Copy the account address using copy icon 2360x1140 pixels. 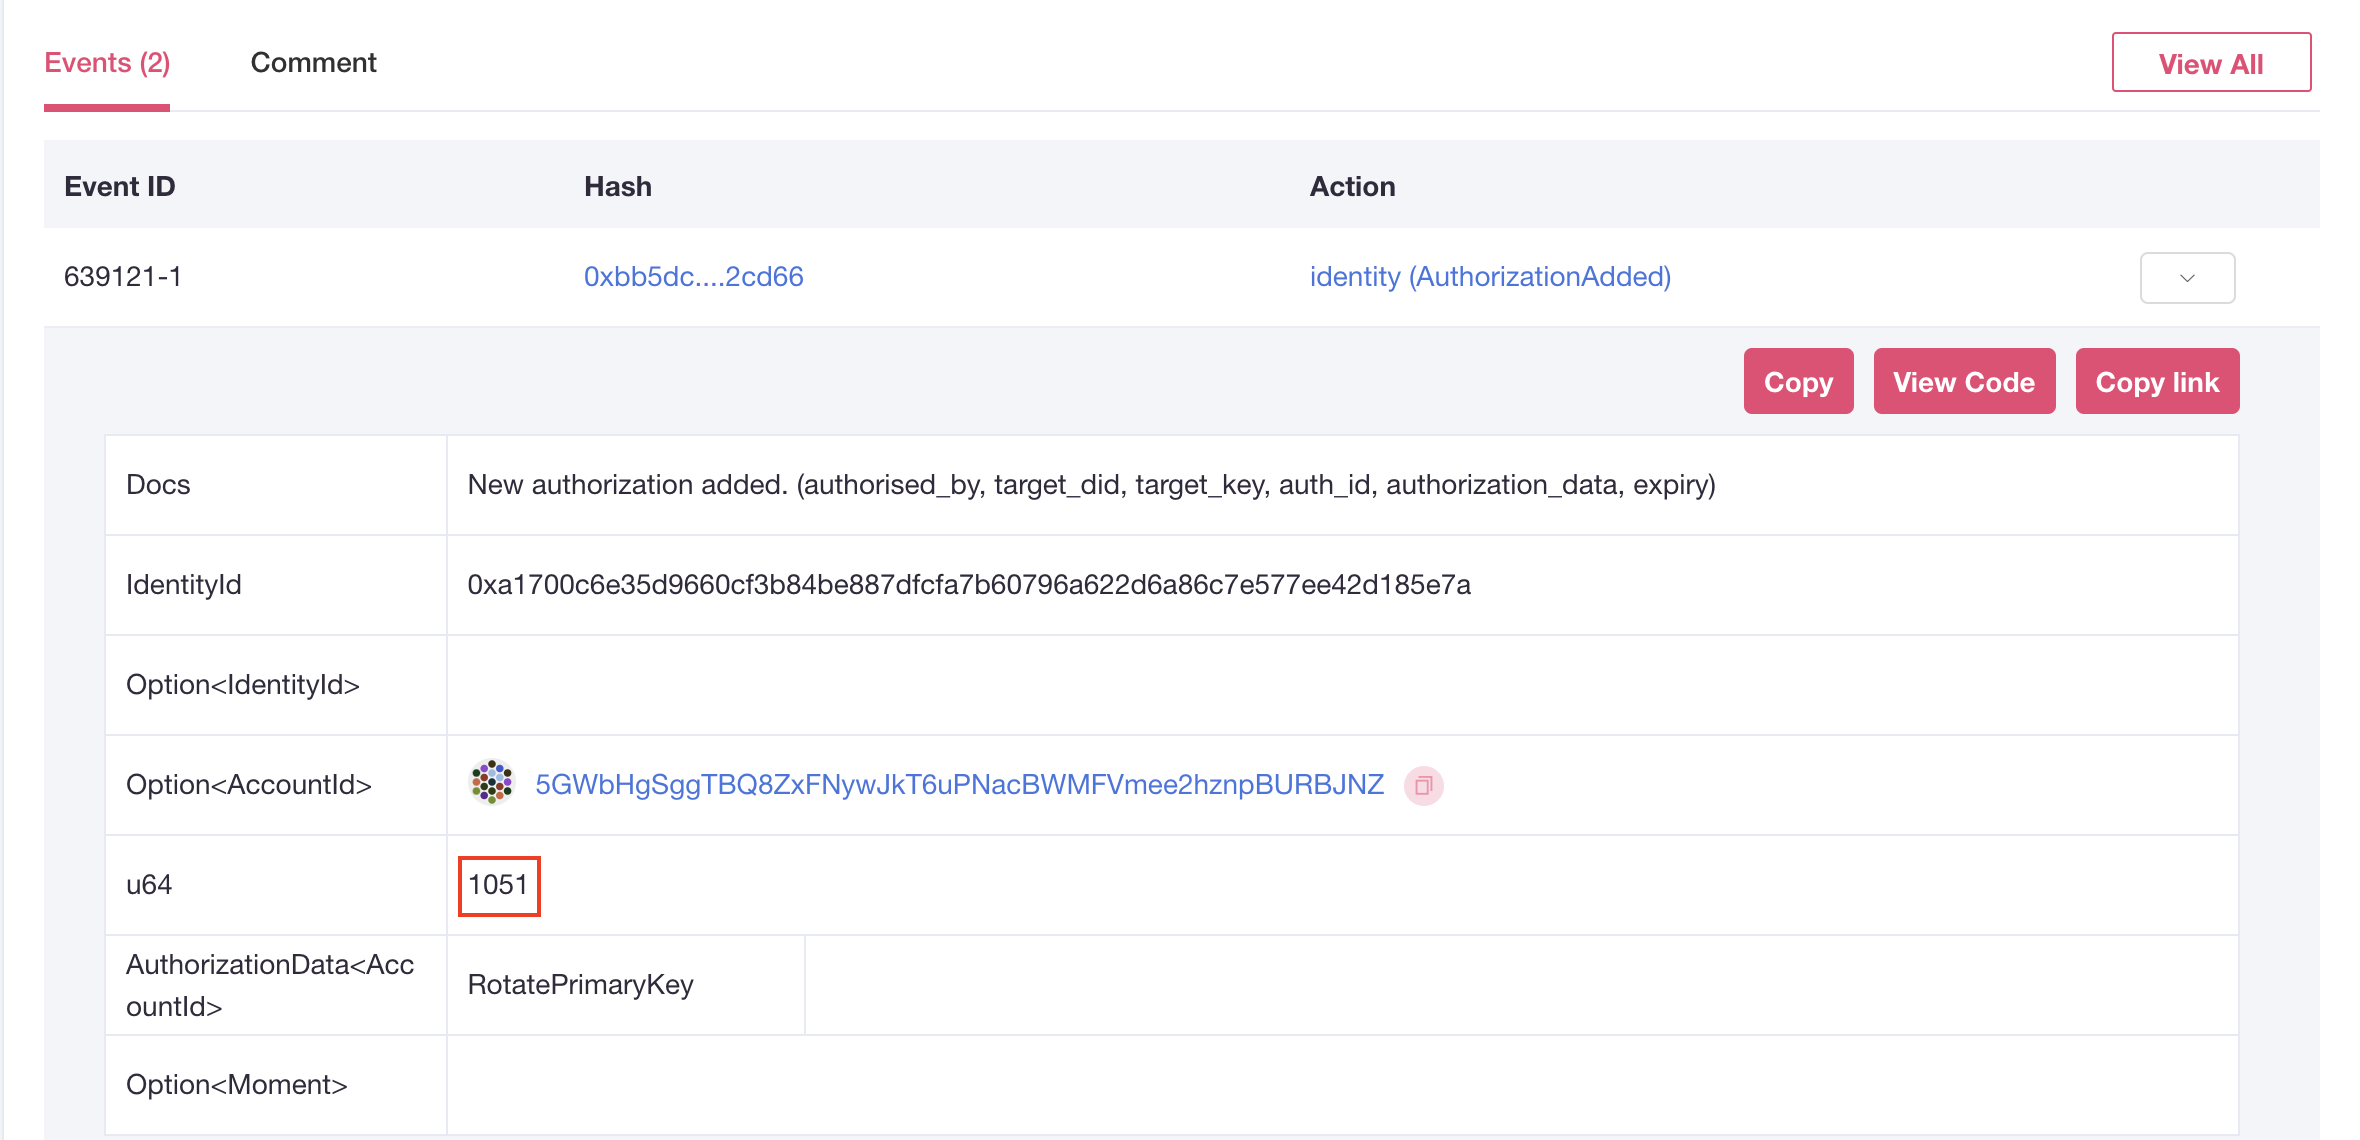pos(1423,785)
